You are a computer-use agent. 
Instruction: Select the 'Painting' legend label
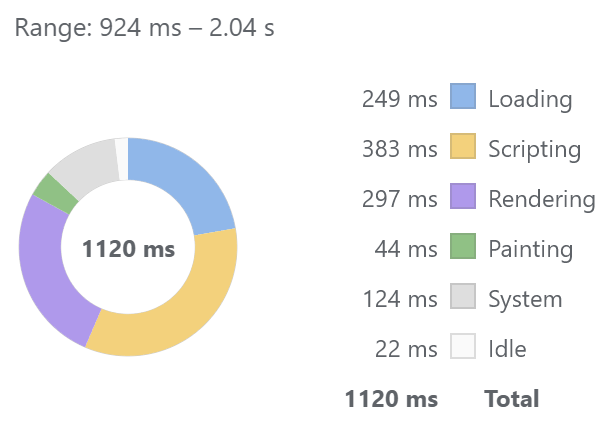531,249
